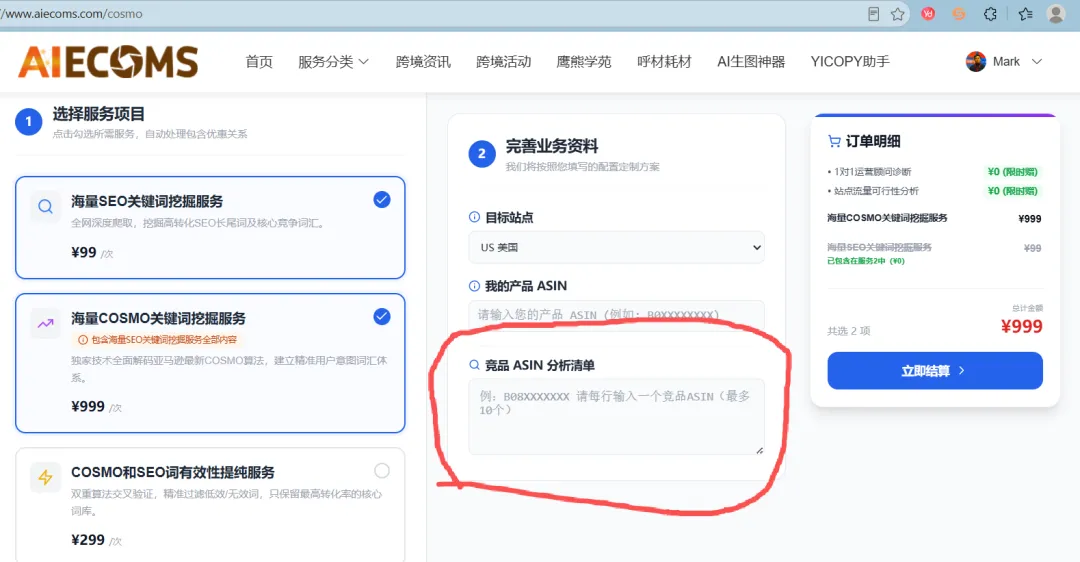Open the browser extensions puzzle icon

tap(990, 14)
